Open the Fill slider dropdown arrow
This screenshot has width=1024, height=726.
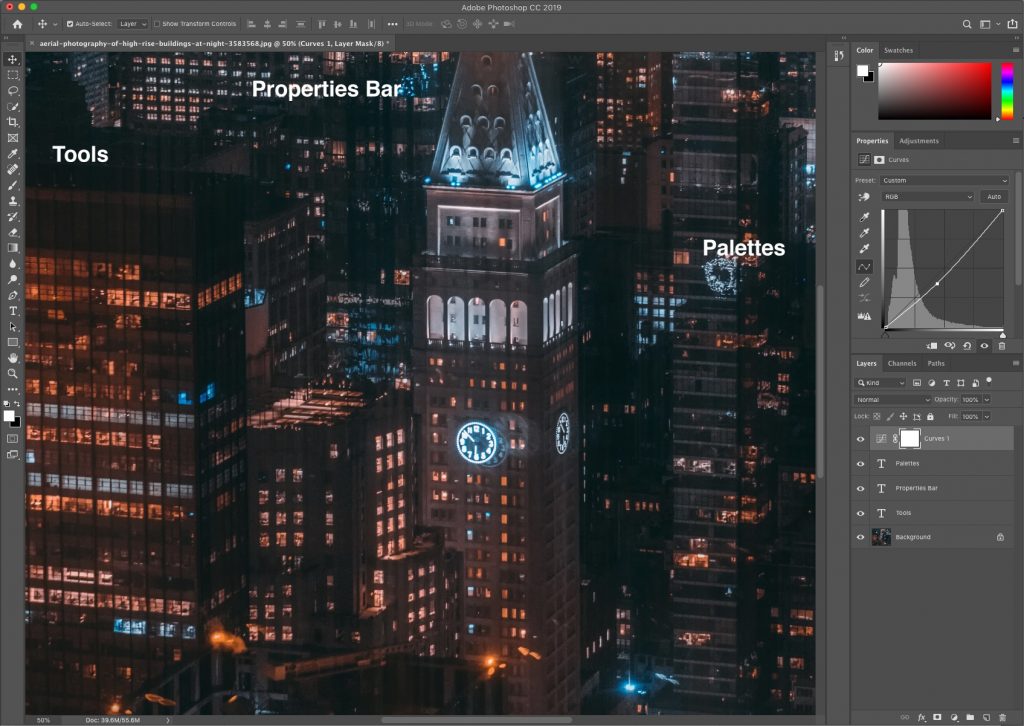point(987,417)
